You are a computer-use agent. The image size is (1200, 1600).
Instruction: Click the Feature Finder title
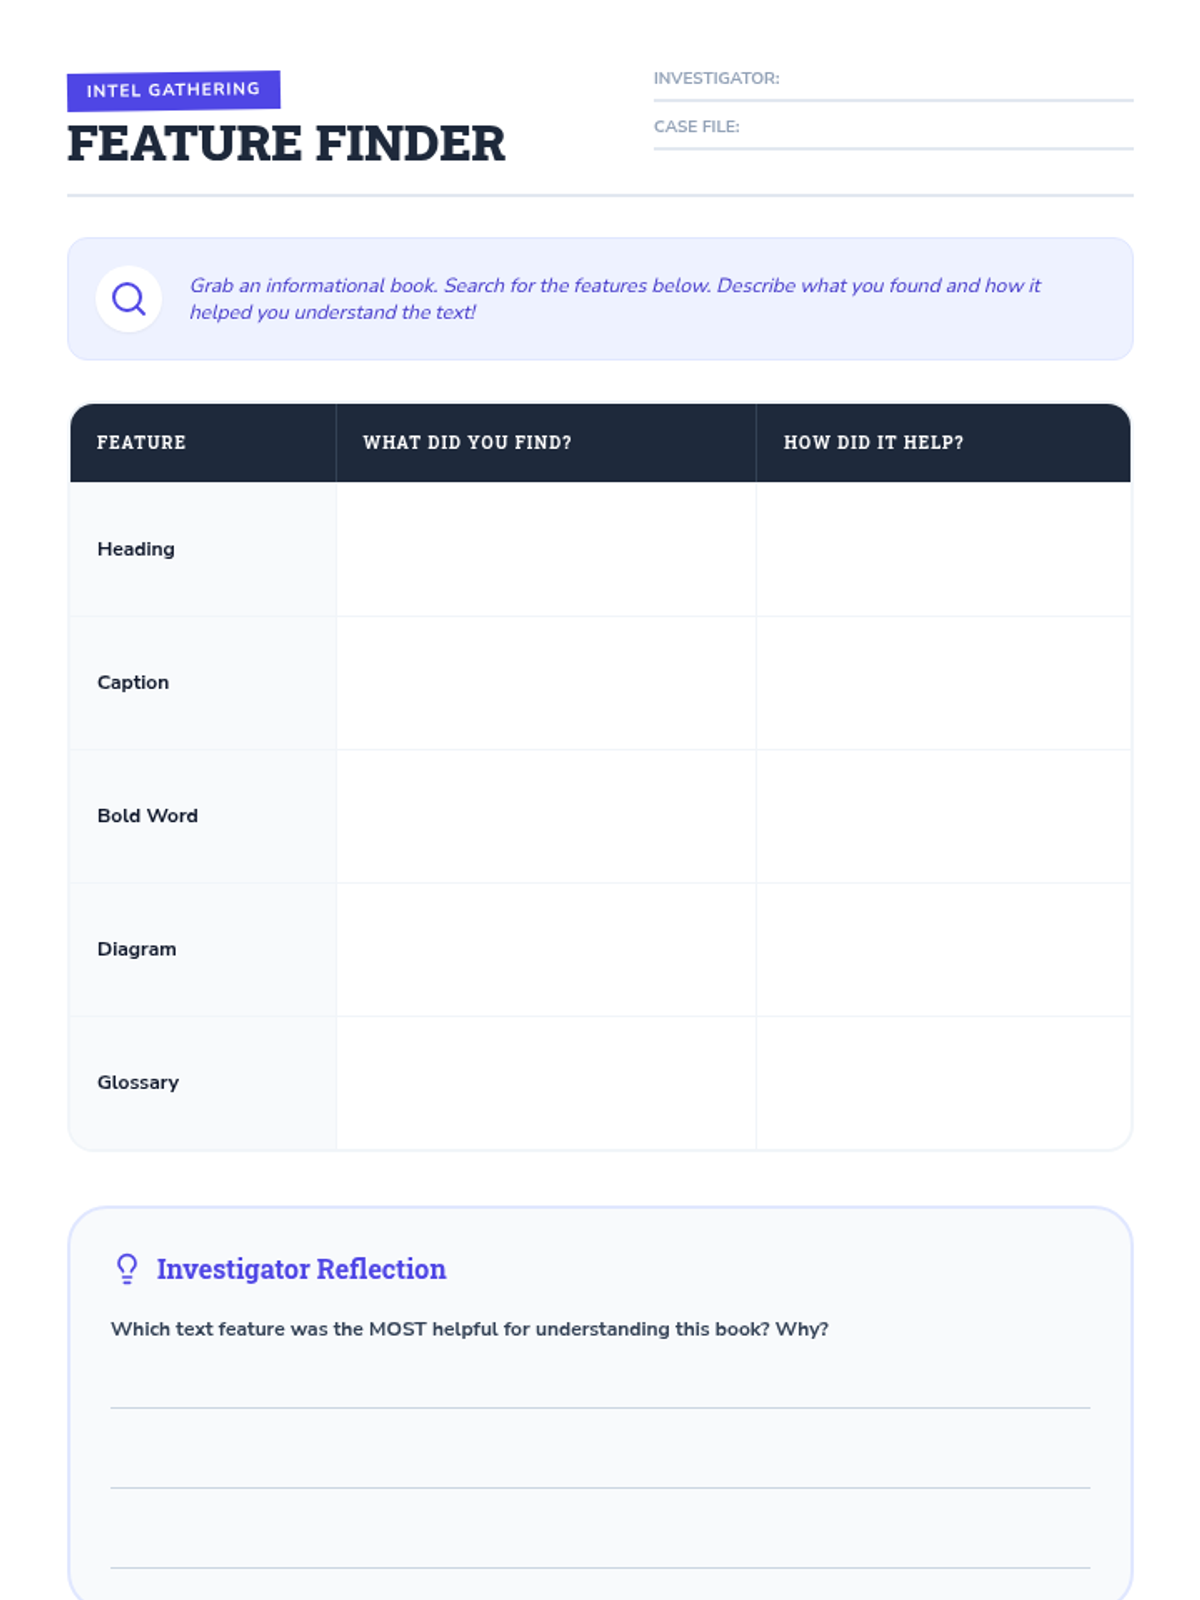pos(286,143)
